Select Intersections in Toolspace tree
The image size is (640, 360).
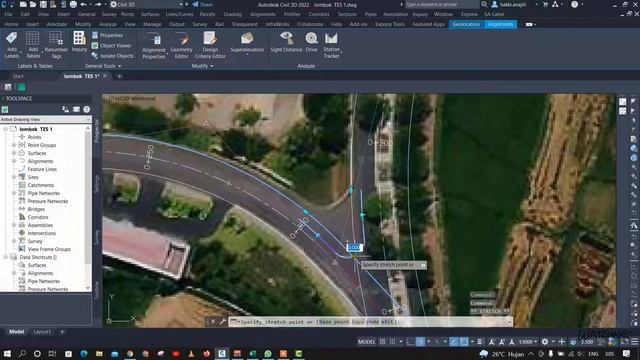[42, 233]
